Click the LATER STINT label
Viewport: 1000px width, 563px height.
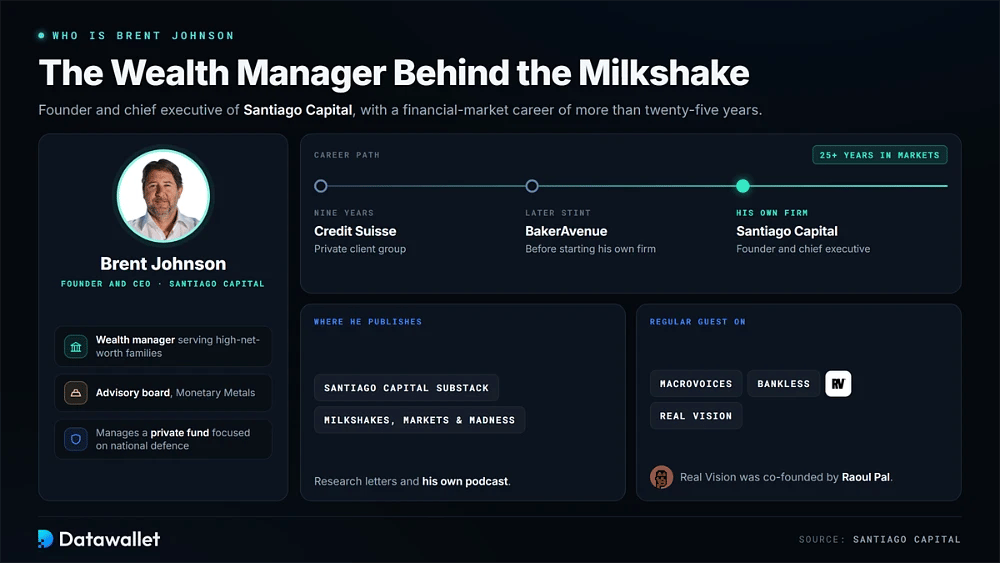pos(558,213)
